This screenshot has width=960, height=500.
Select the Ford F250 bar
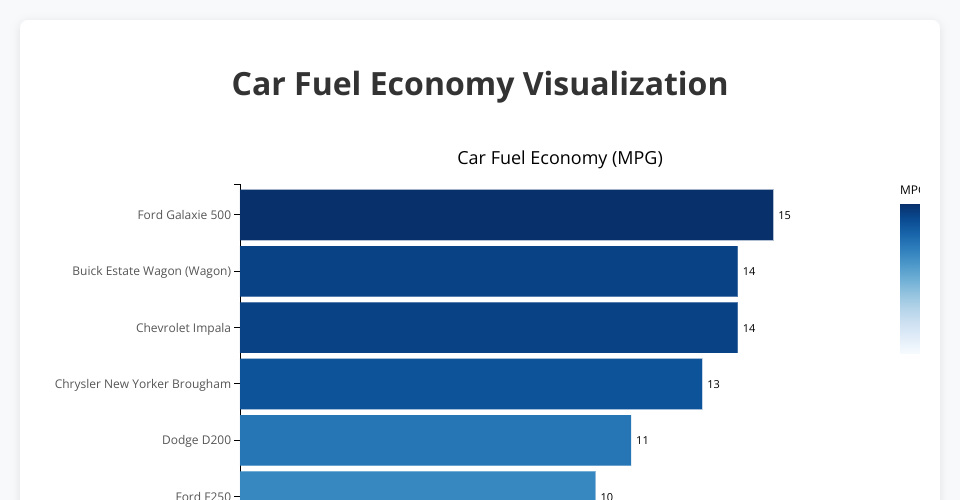click(418, 486)
